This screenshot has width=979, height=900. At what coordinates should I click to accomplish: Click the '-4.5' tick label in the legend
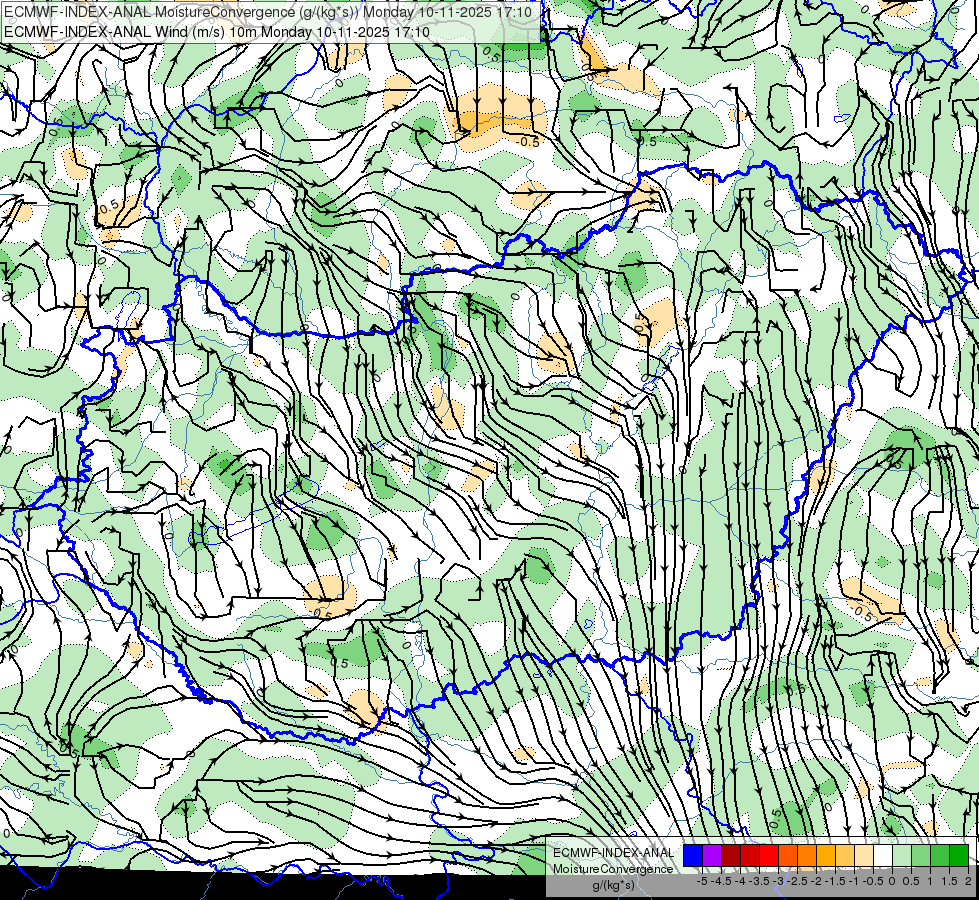pyautogui.click(x=721, y=881)
